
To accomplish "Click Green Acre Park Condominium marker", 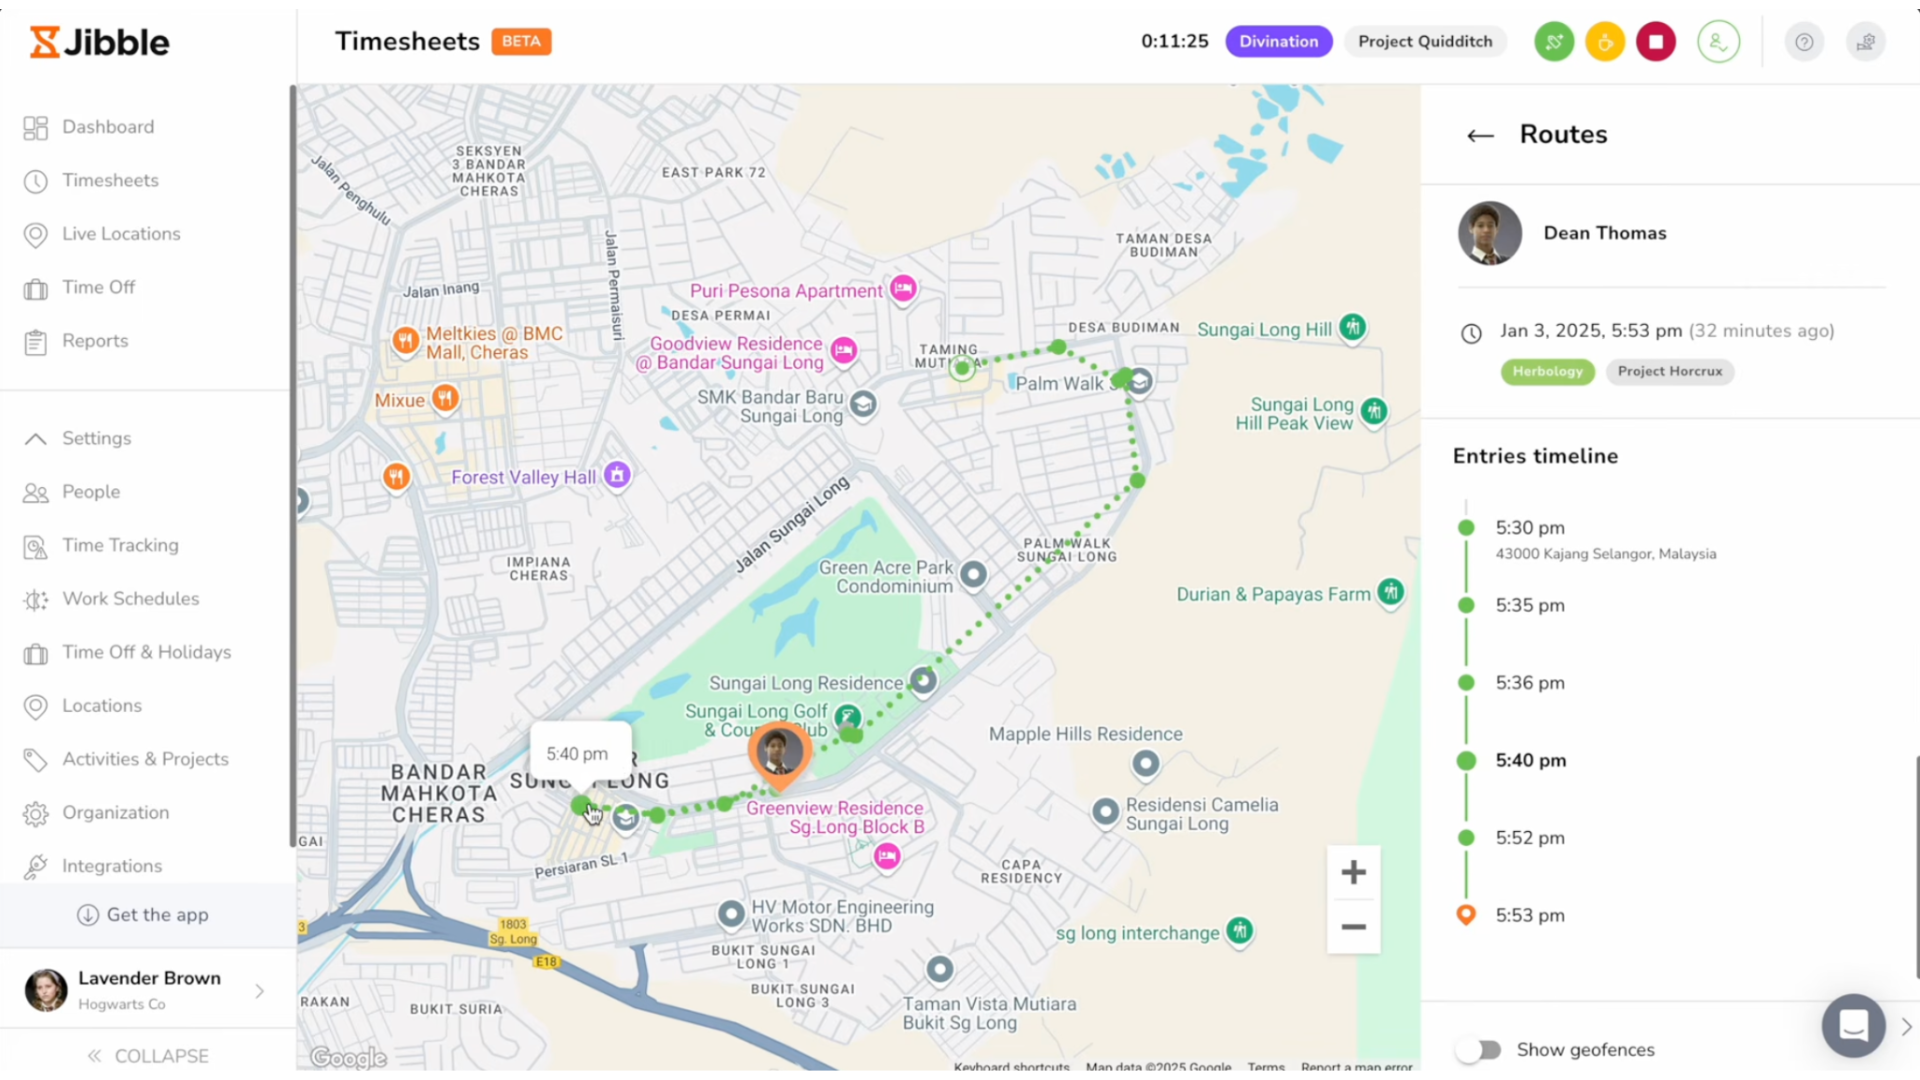I will [973, 575].
